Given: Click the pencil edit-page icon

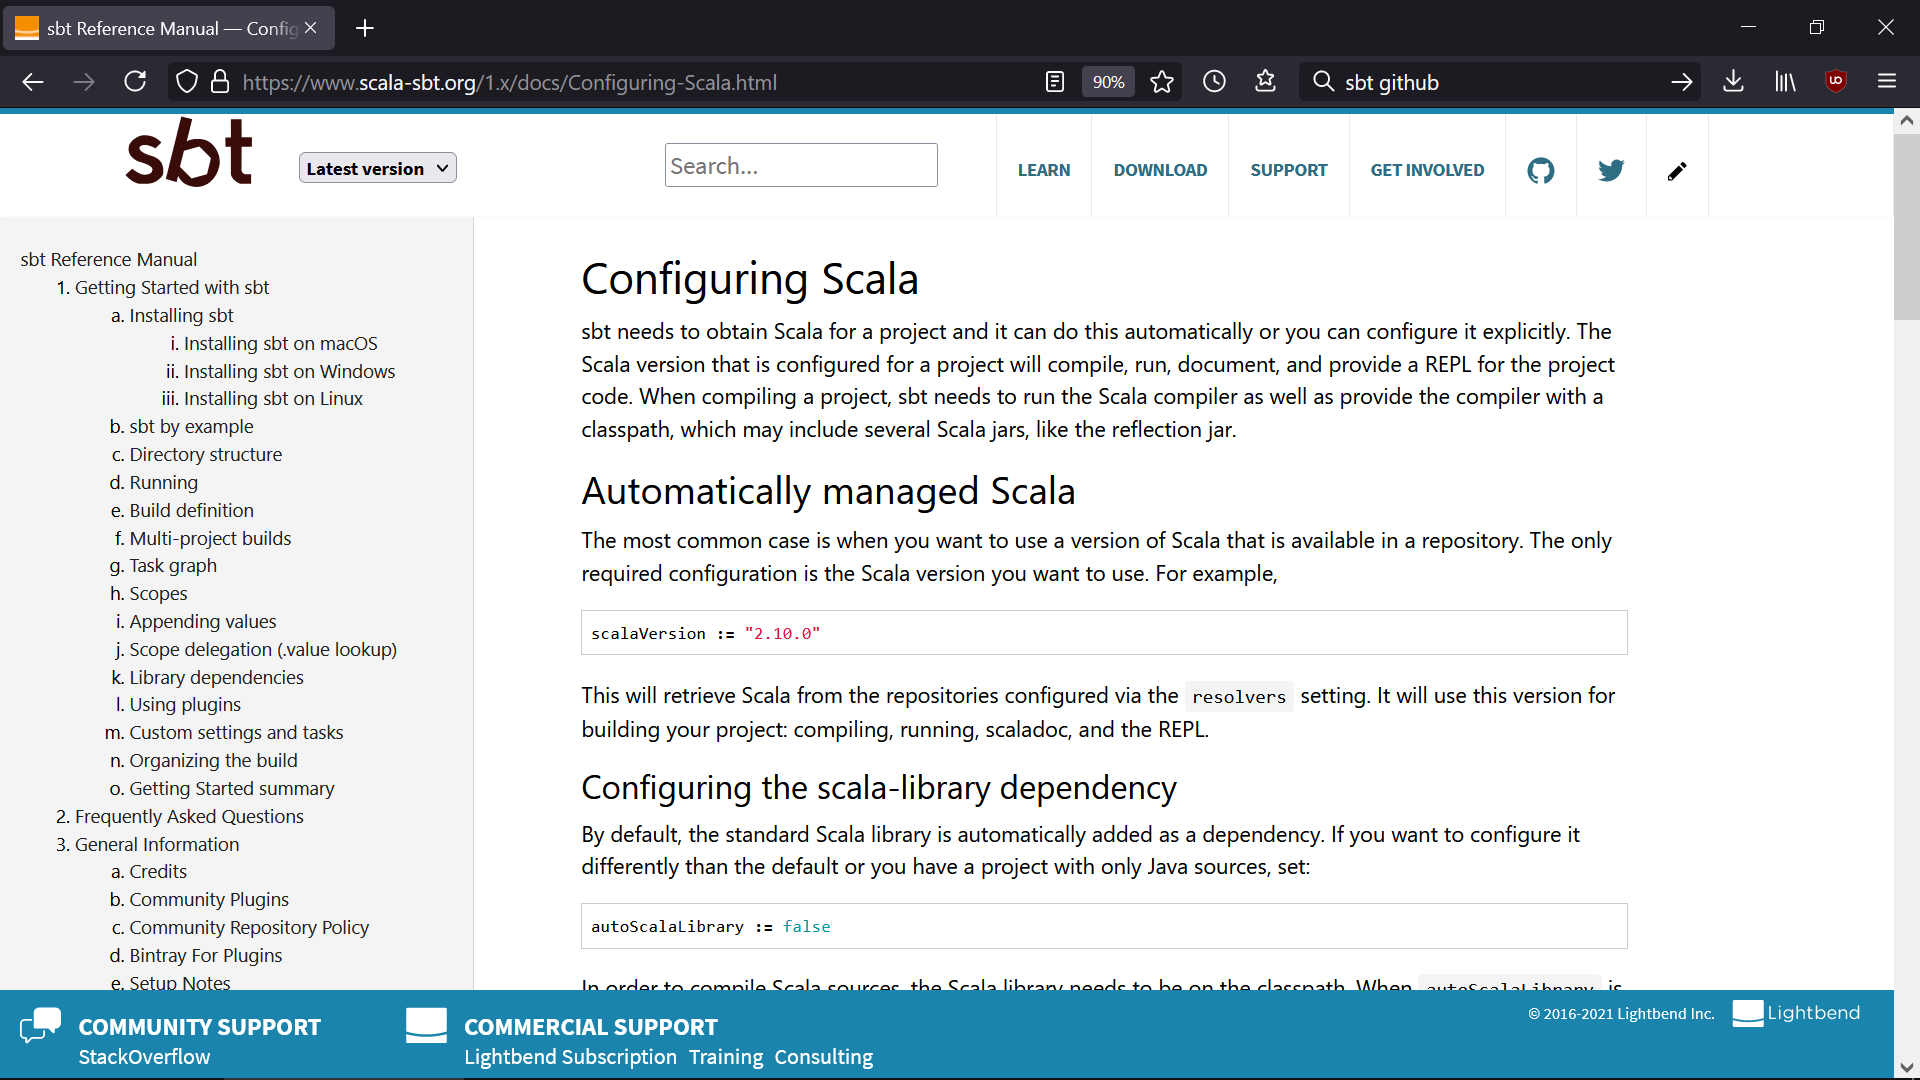Looking at the screenshot, I should tap(1677, 171).
